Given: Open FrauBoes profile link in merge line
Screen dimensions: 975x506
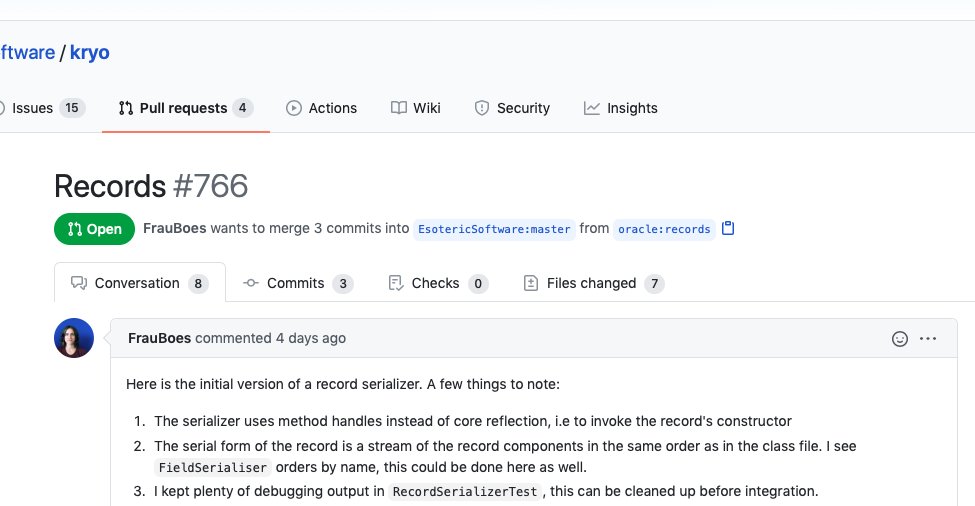Looking at the screenshot, I should coord(174,228).
